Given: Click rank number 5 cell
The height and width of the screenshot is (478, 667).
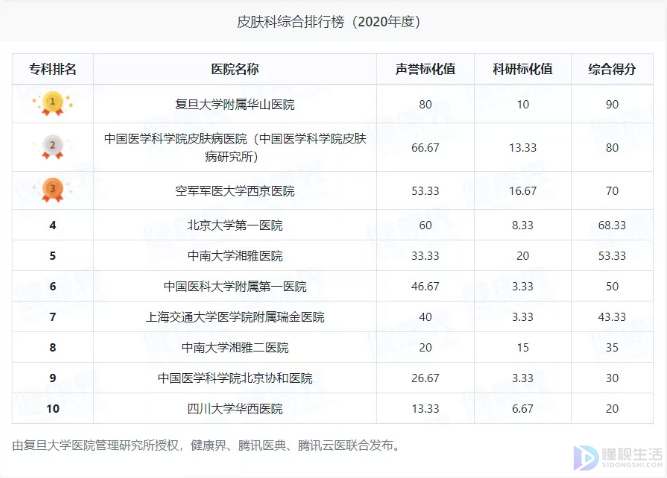Looking at the screenshot, I should point(52,256).
